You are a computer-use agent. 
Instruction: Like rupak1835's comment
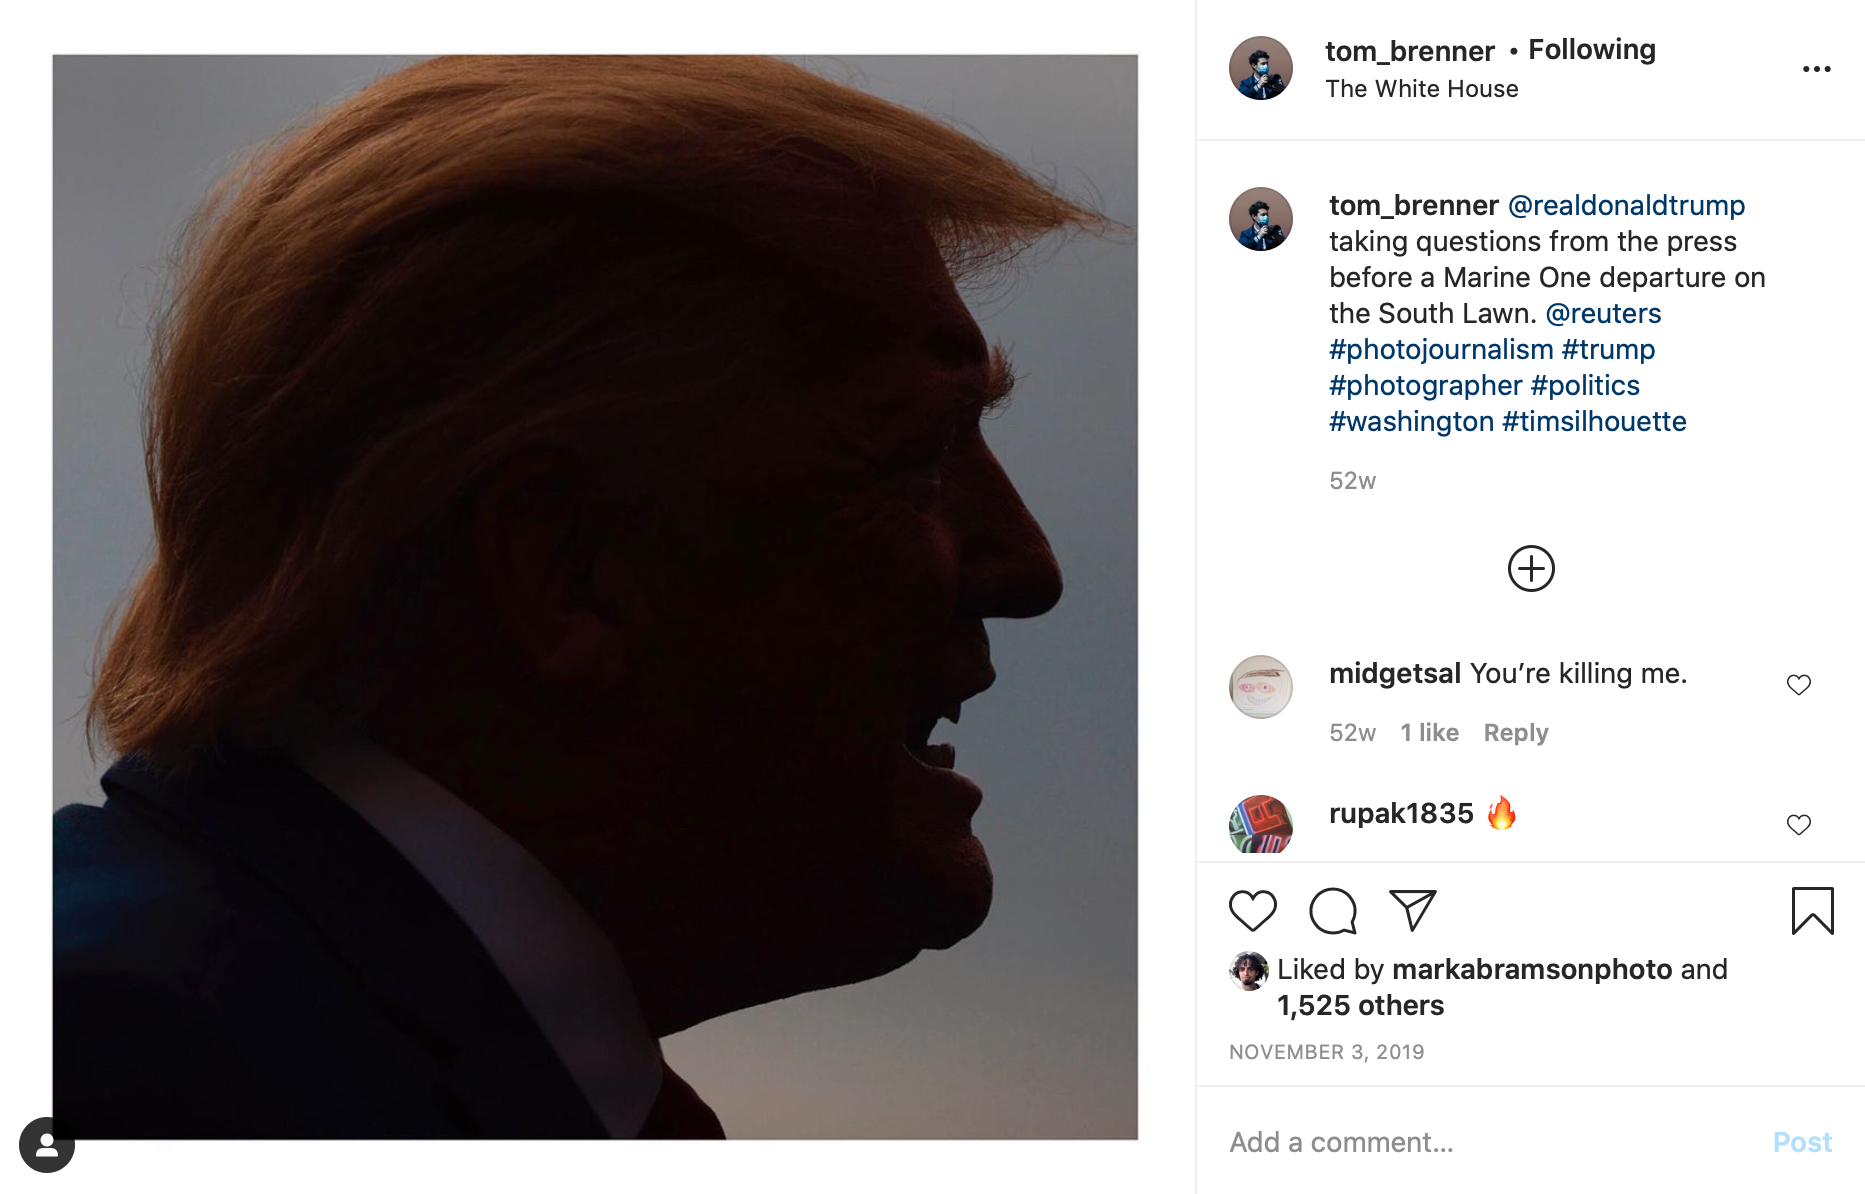click(1798, 825)
